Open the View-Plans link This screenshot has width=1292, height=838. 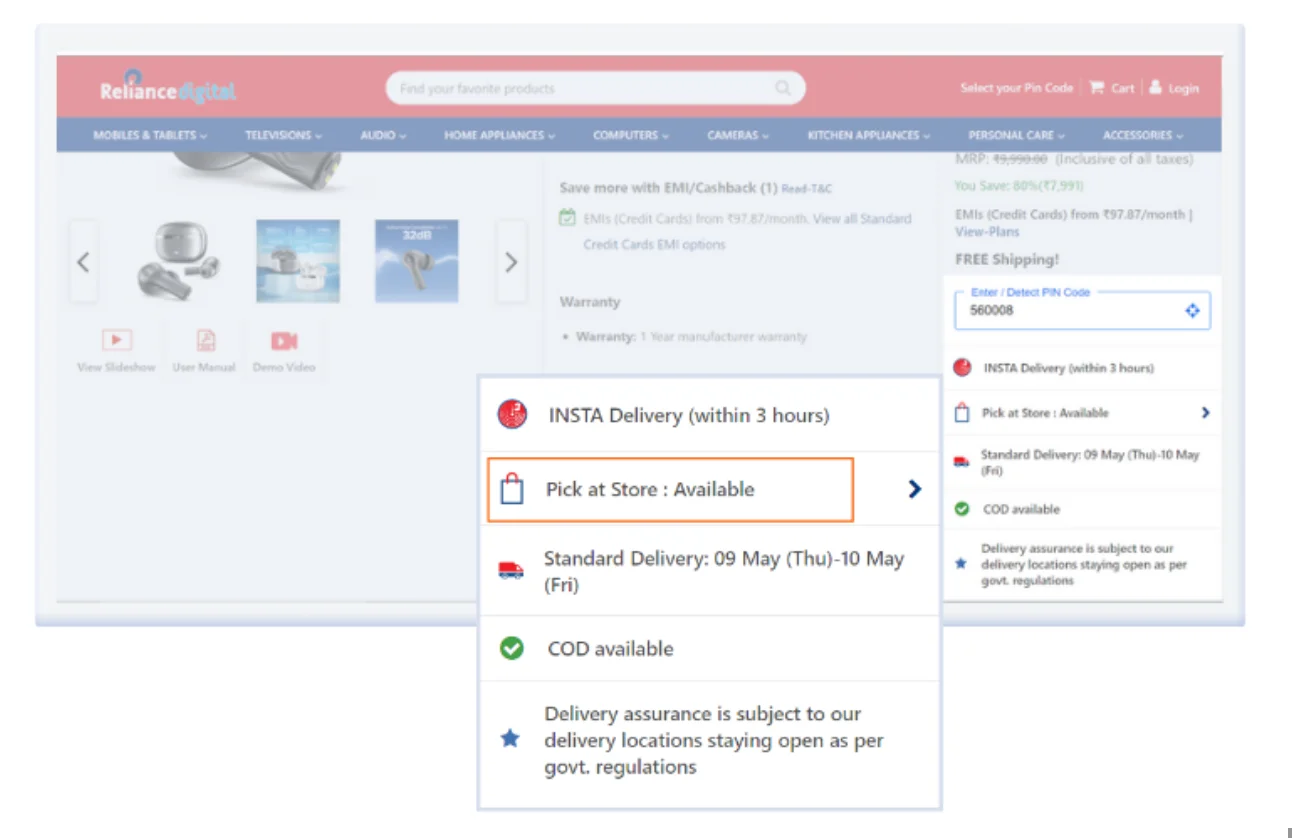pyautogui.click(x=987, y=232)
